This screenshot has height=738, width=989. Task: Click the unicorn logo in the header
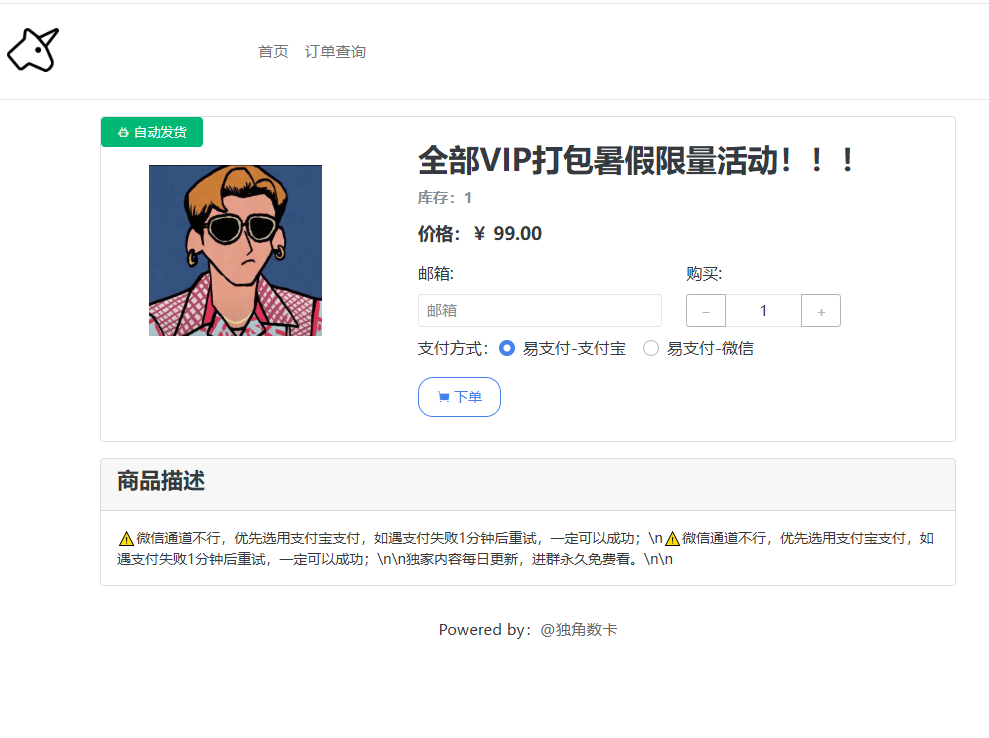tap(33, 50)
